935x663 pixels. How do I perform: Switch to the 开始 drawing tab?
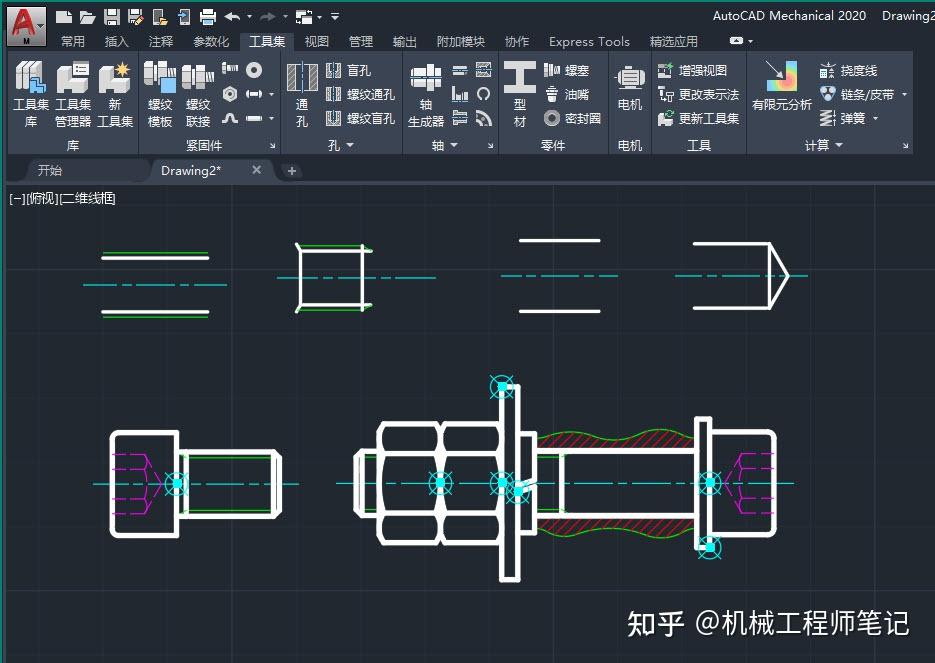[49, 170]
